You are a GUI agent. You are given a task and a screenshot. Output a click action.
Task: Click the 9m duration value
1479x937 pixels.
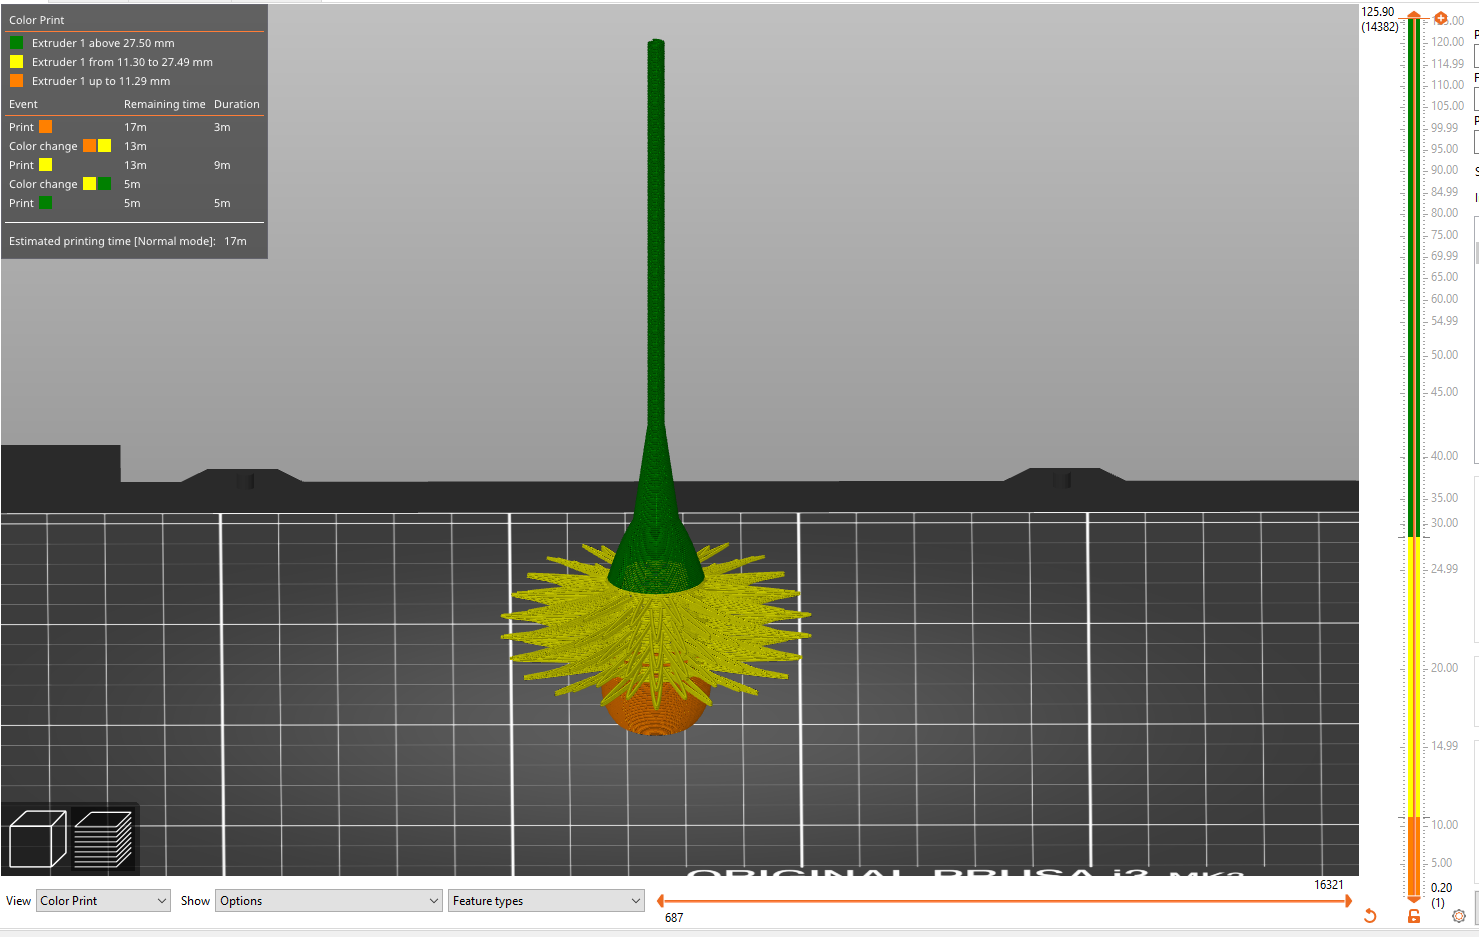coord(222,165)
